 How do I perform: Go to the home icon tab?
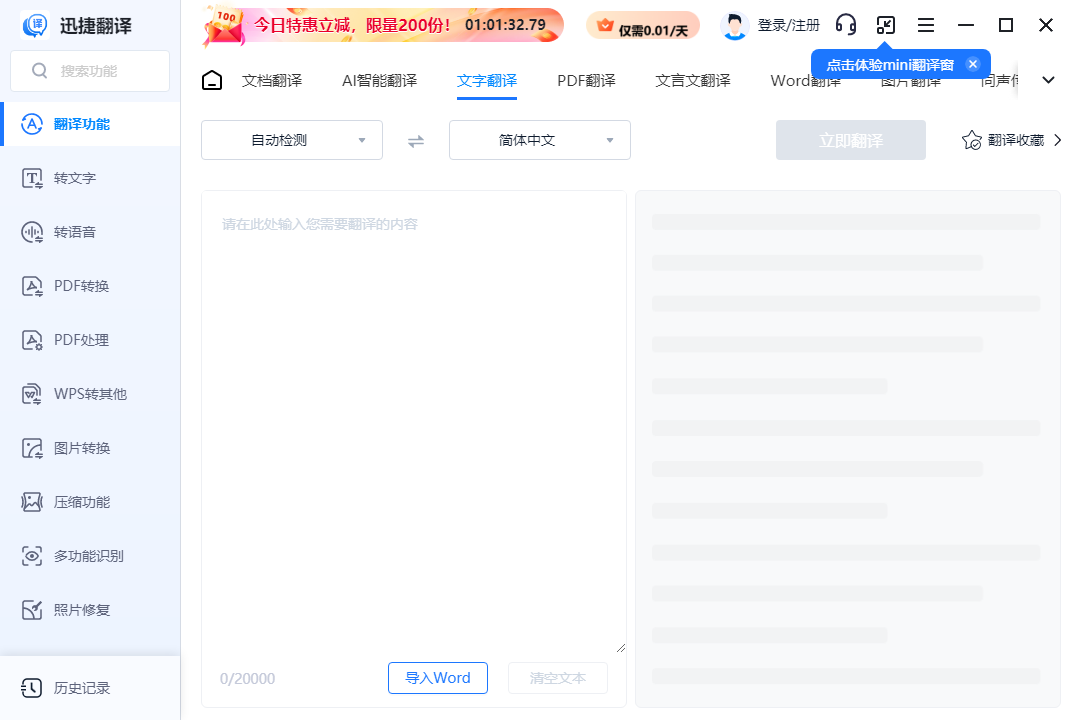click(212, 81)
